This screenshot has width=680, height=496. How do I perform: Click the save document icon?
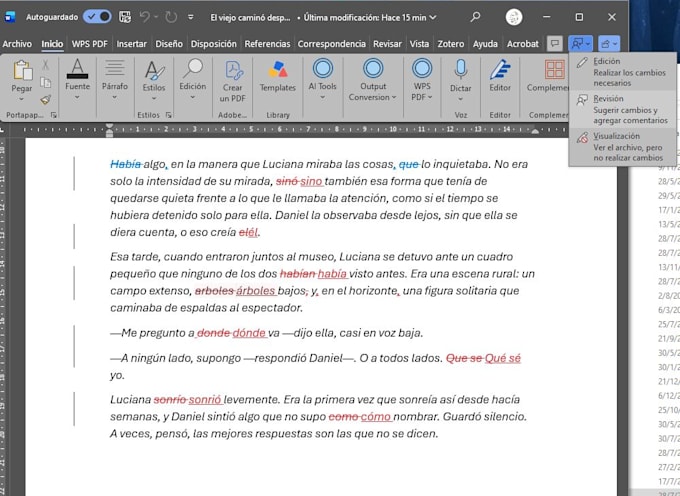[x=125, y=17]
